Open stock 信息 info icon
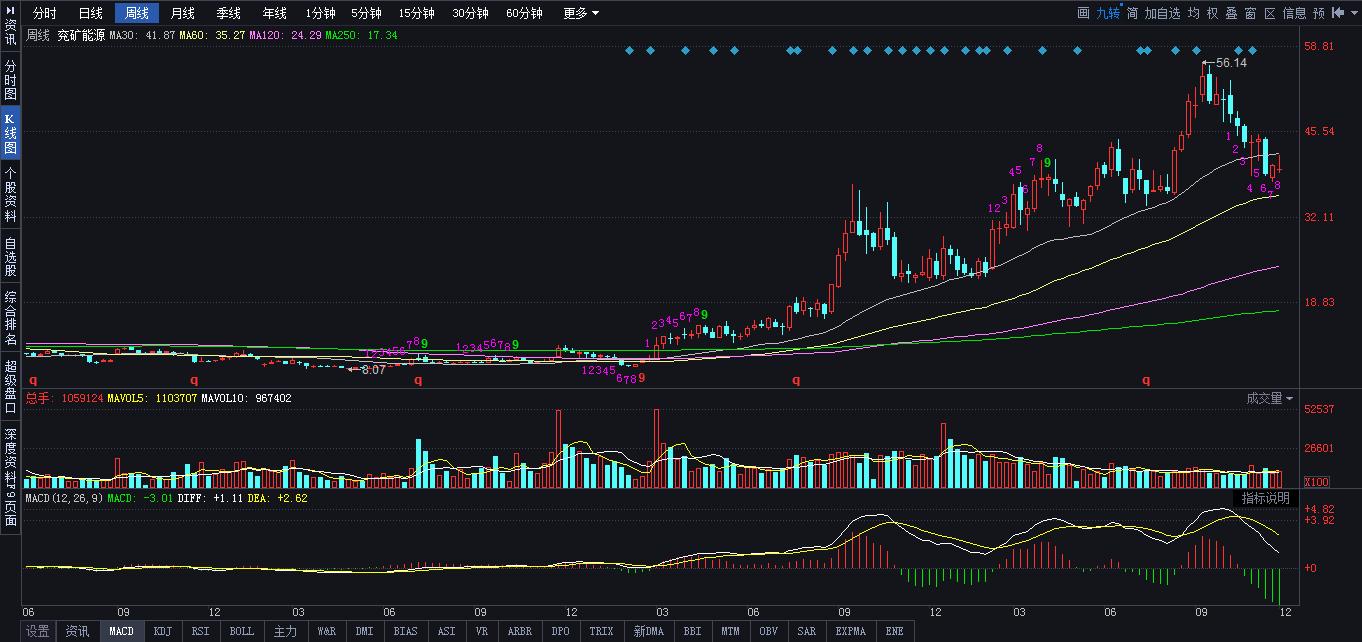Image resolution: width=1362 pixels, height=642 pixels. tap(1293, 12)
